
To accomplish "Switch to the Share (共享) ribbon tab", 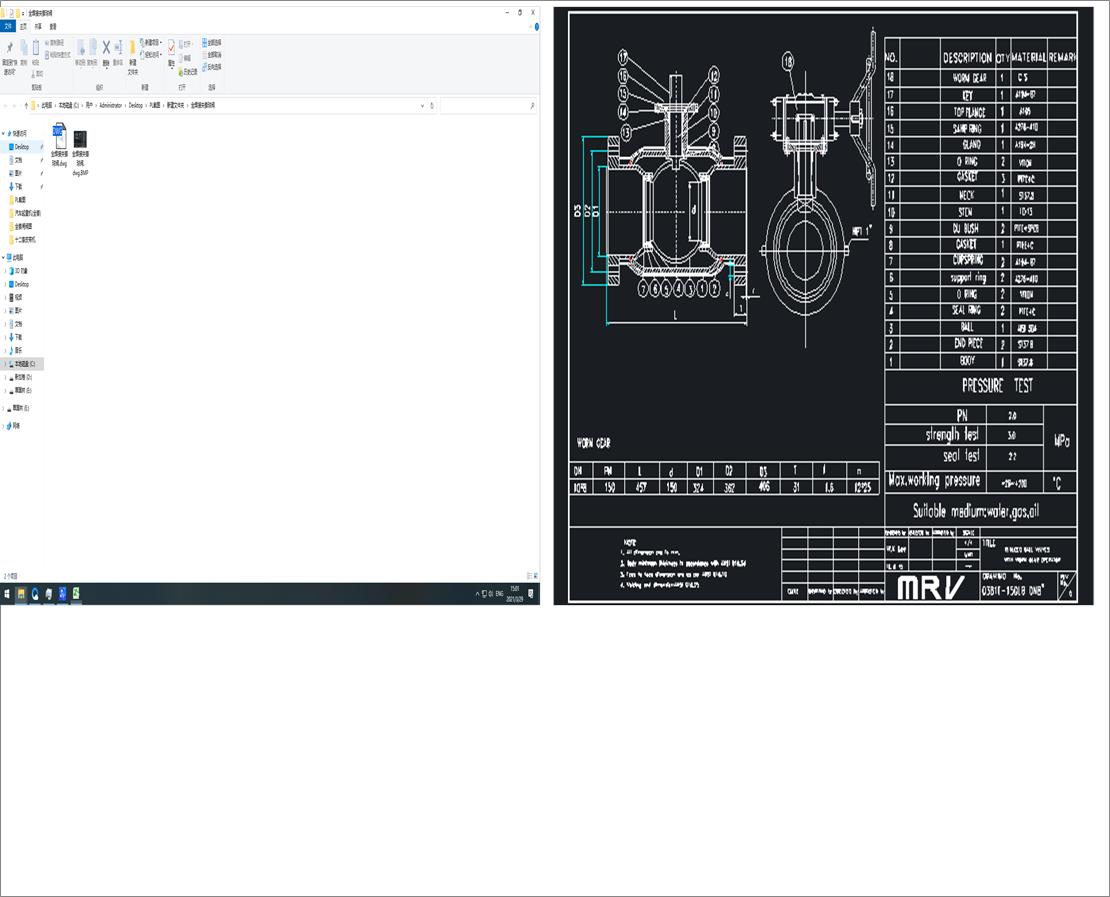I will (x=38, y=26).
